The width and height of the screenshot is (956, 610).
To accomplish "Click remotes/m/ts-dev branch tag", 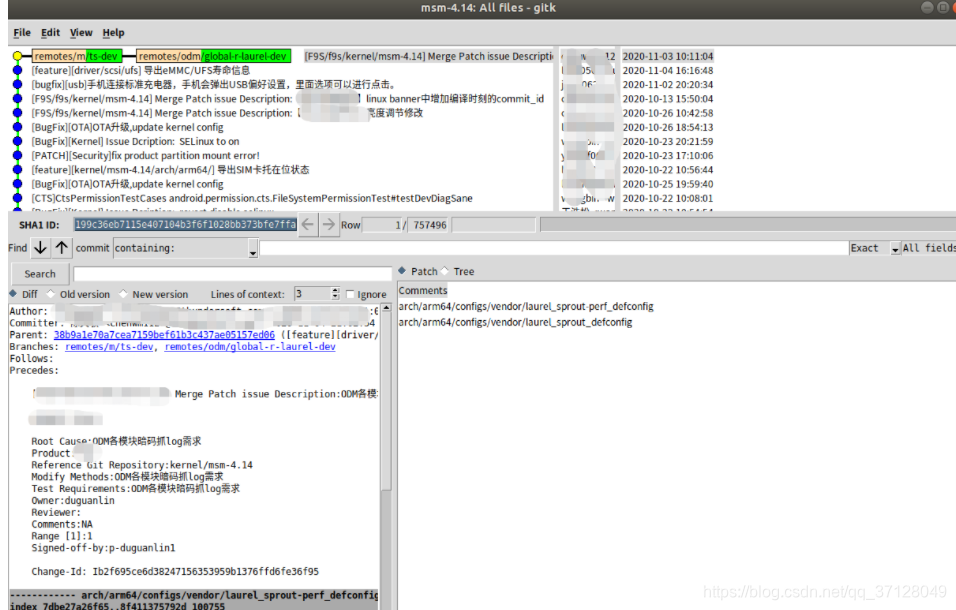I will 77,56.
